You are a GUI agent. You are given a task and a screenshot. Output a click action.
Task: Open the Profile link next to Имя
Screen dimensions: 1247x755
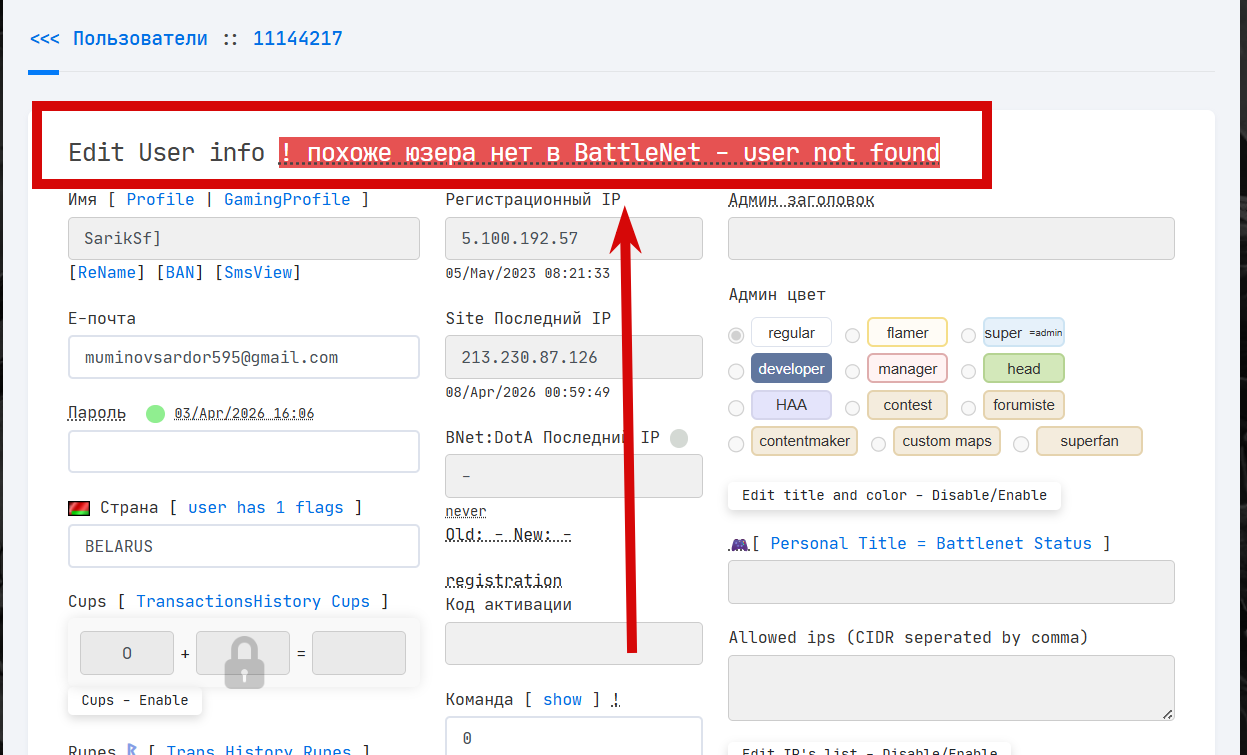click(160, 199)
